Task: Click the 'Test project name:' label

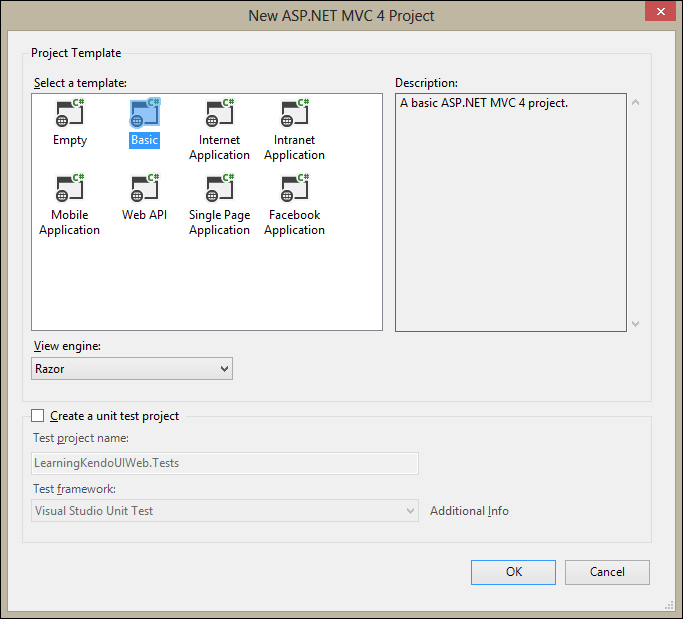Action: click(x=81, y=438)
